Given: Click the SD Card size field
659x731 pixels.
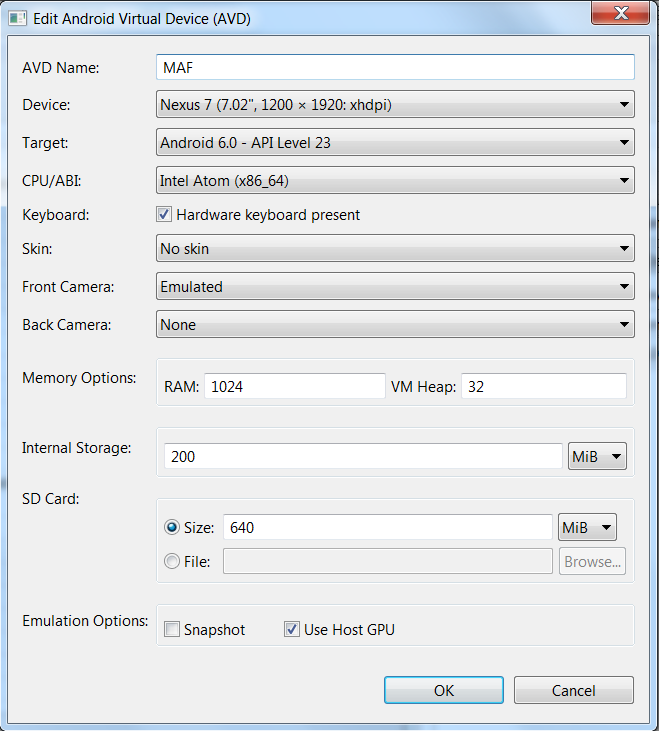Looking at the screenshot, I should pos(388,527).
